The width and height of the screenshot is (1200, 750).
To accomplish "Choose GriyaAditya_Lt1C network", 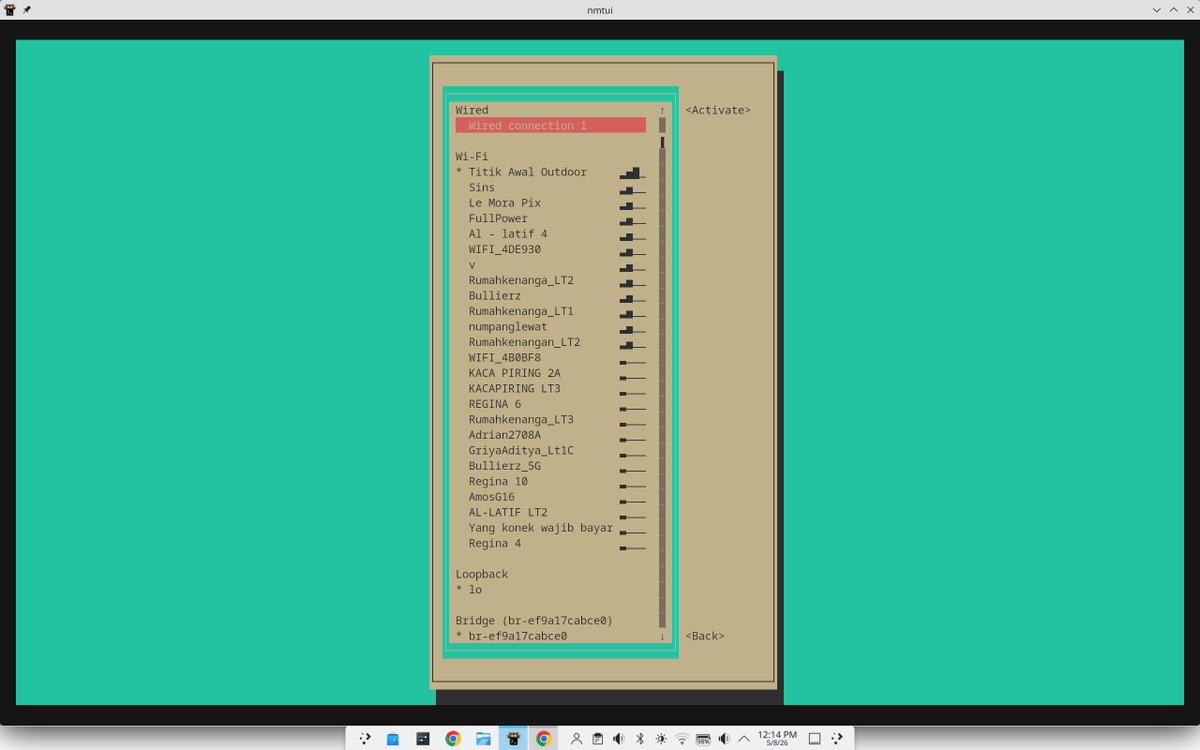I will pyautogui.click(x=550, y=450).
